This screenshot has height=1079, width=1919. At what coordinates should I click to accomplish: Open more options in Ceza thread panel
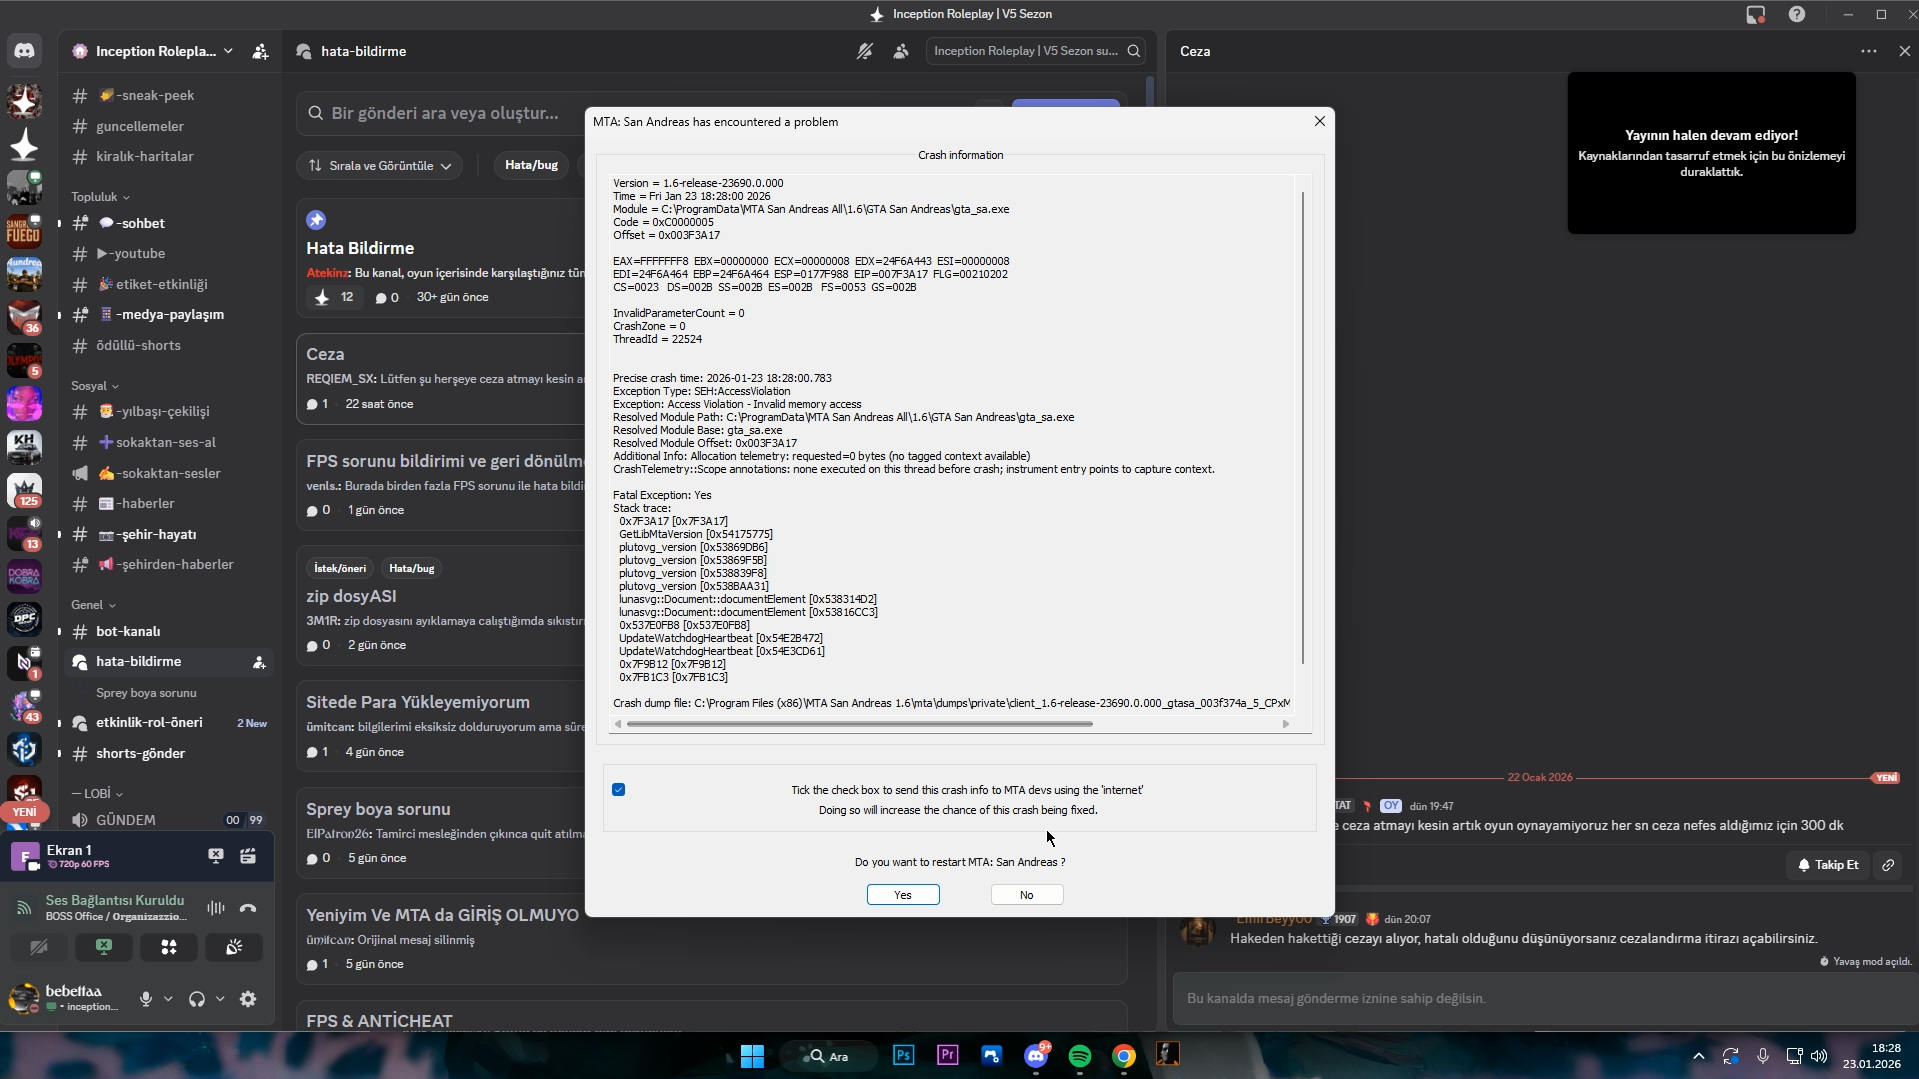click(1869, 51)
